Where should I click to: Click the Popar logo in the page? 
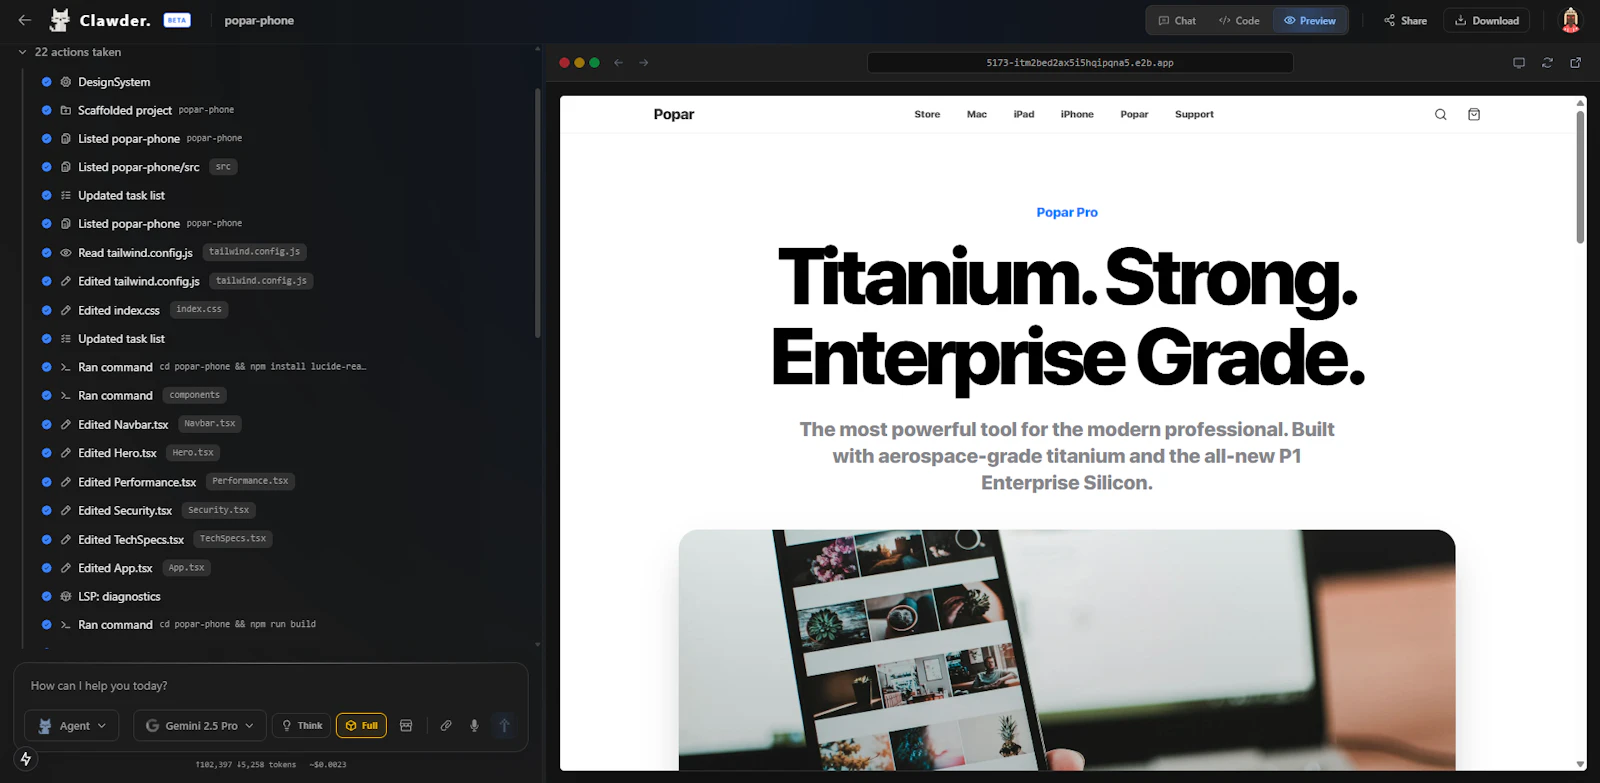coord(674,114)
